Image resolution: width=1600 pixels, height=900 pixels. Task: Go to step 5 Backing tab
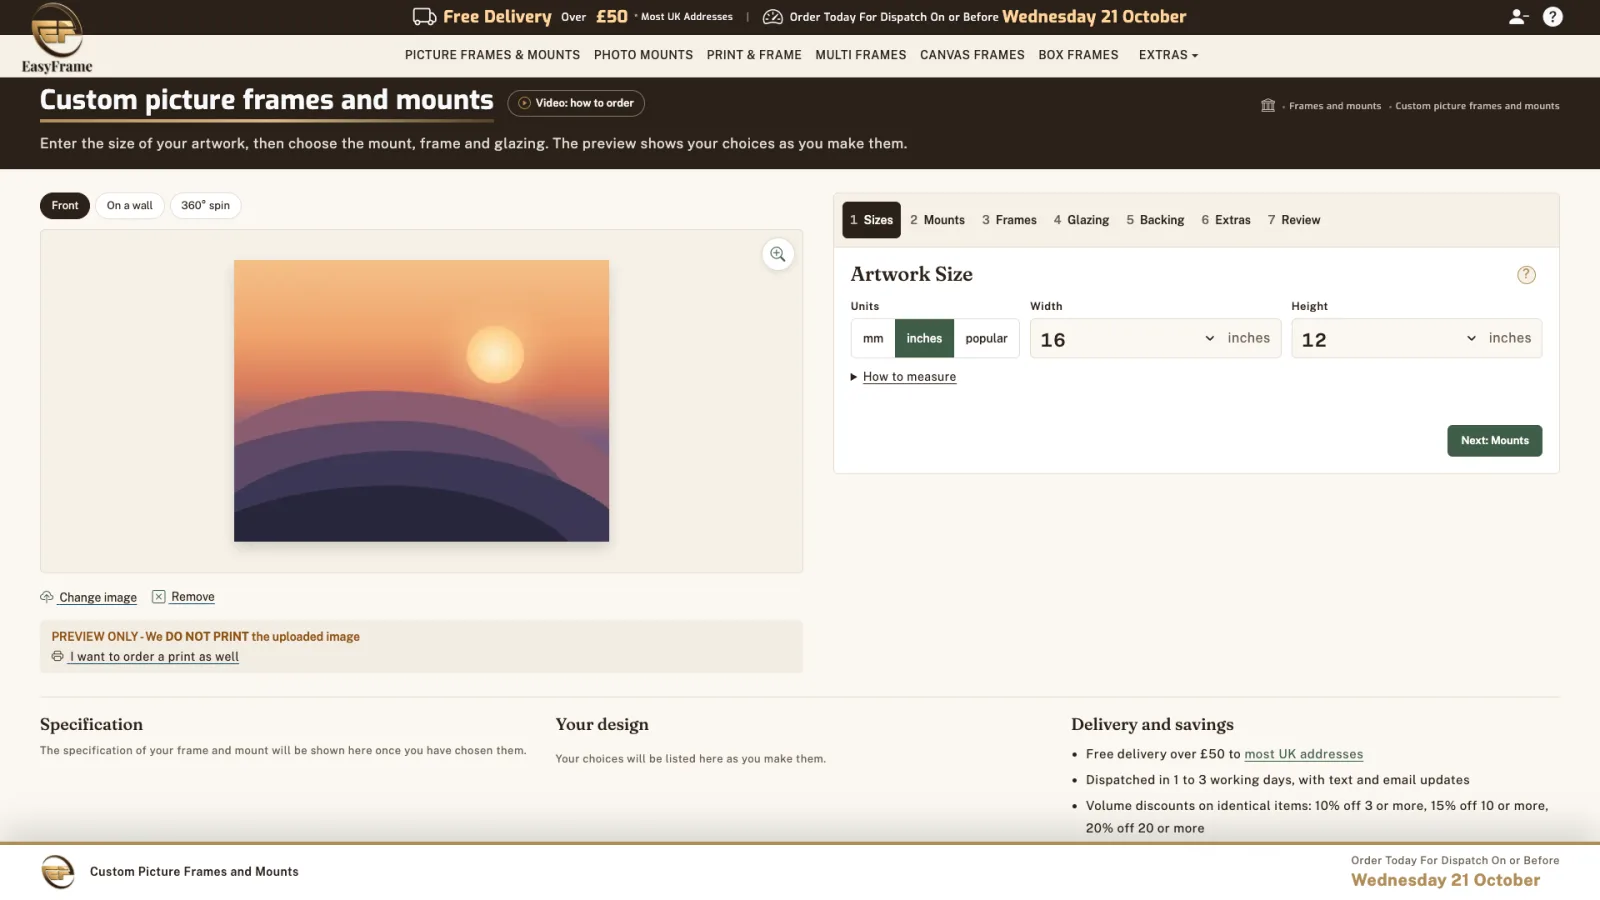(1155, 220)
